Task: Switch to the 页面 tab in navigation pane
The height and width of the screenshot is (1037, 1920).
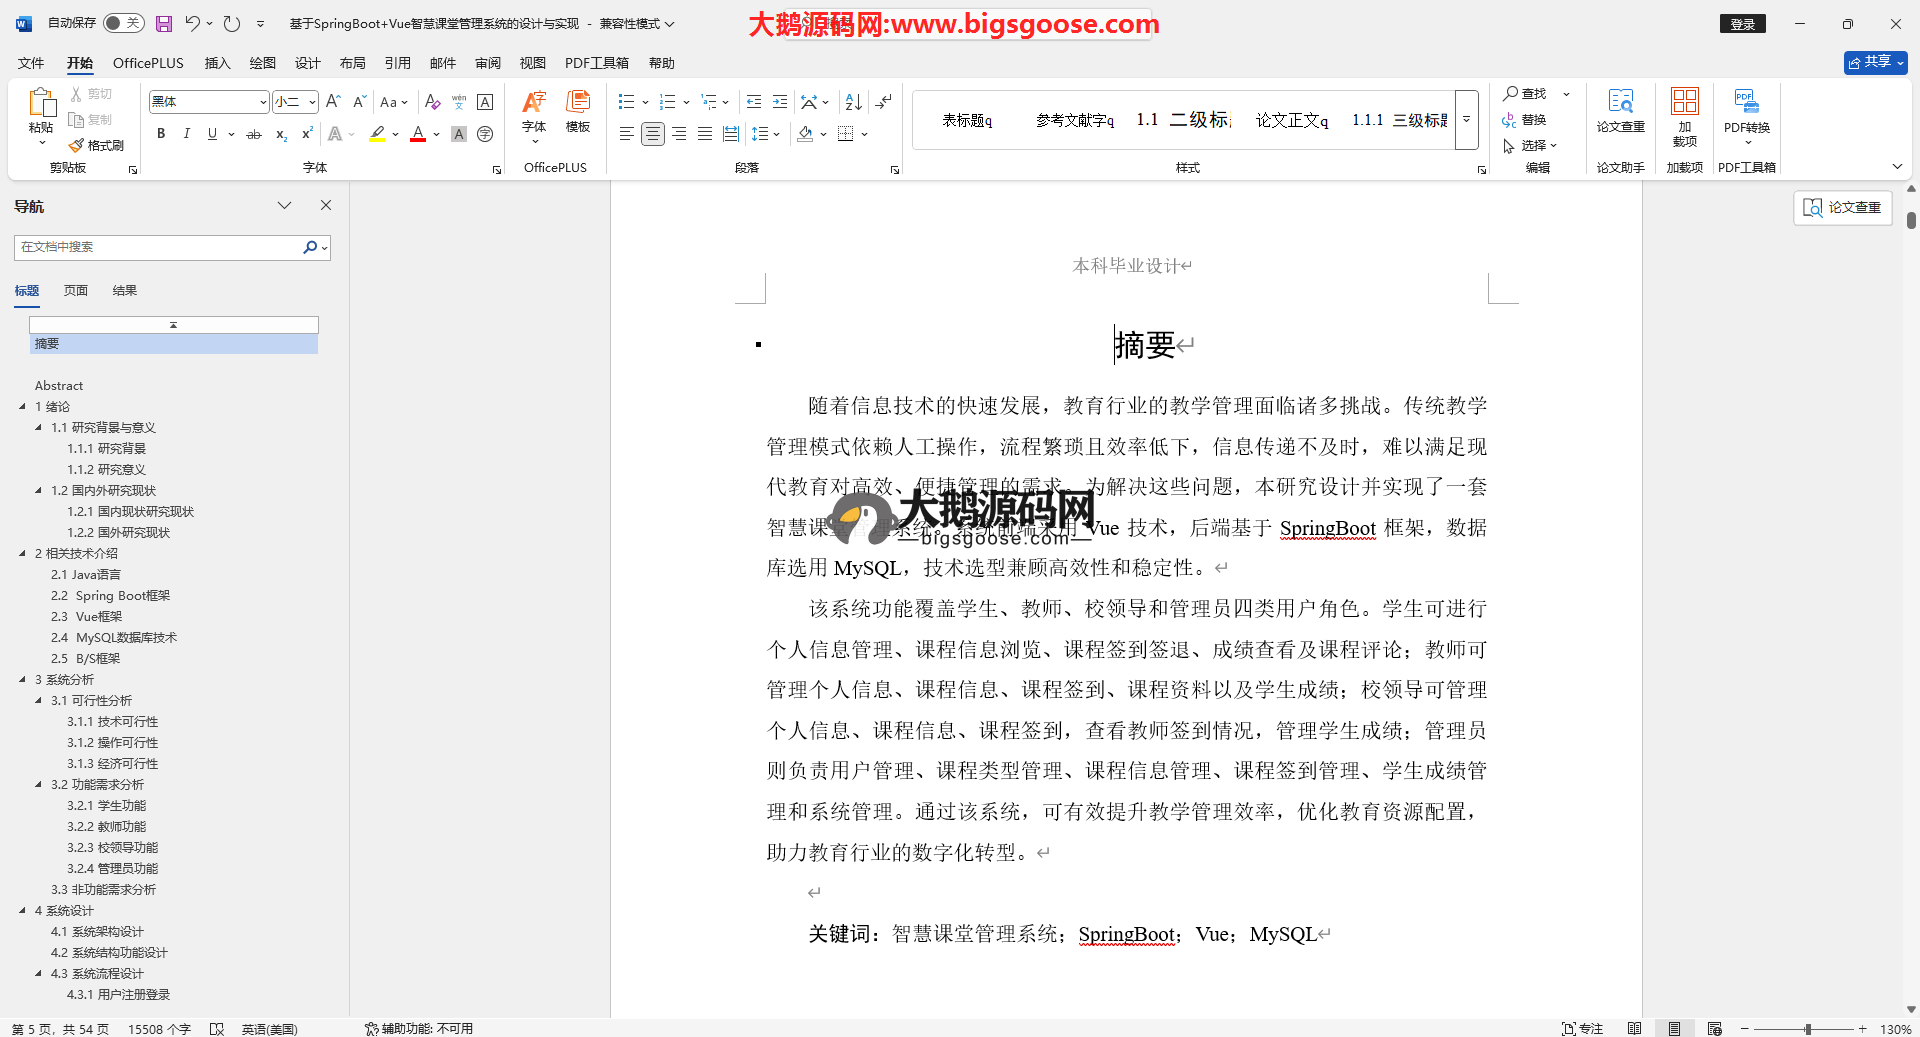Action: click(x=76, y=291)
